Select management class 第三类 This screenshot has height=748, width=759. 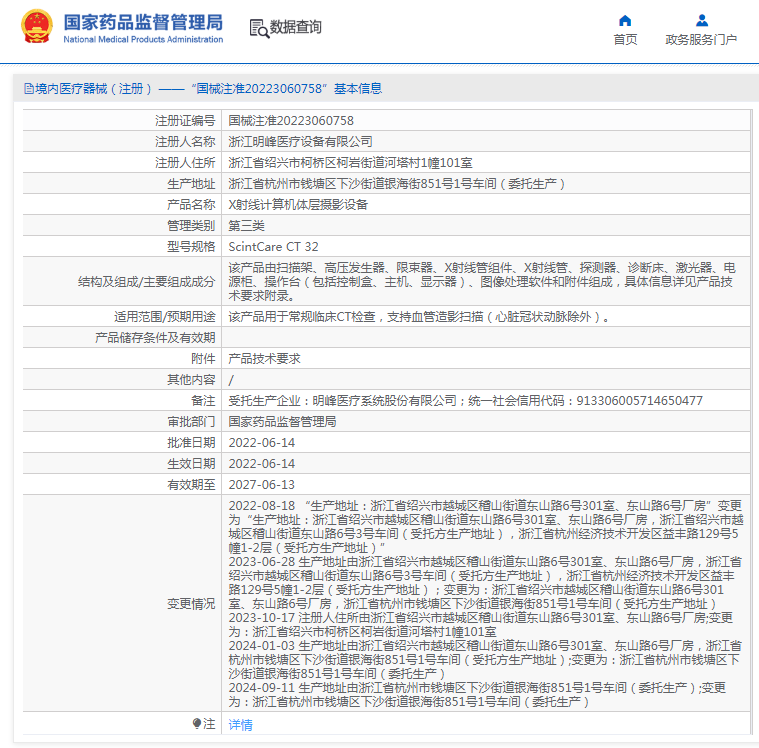[246, 226]
